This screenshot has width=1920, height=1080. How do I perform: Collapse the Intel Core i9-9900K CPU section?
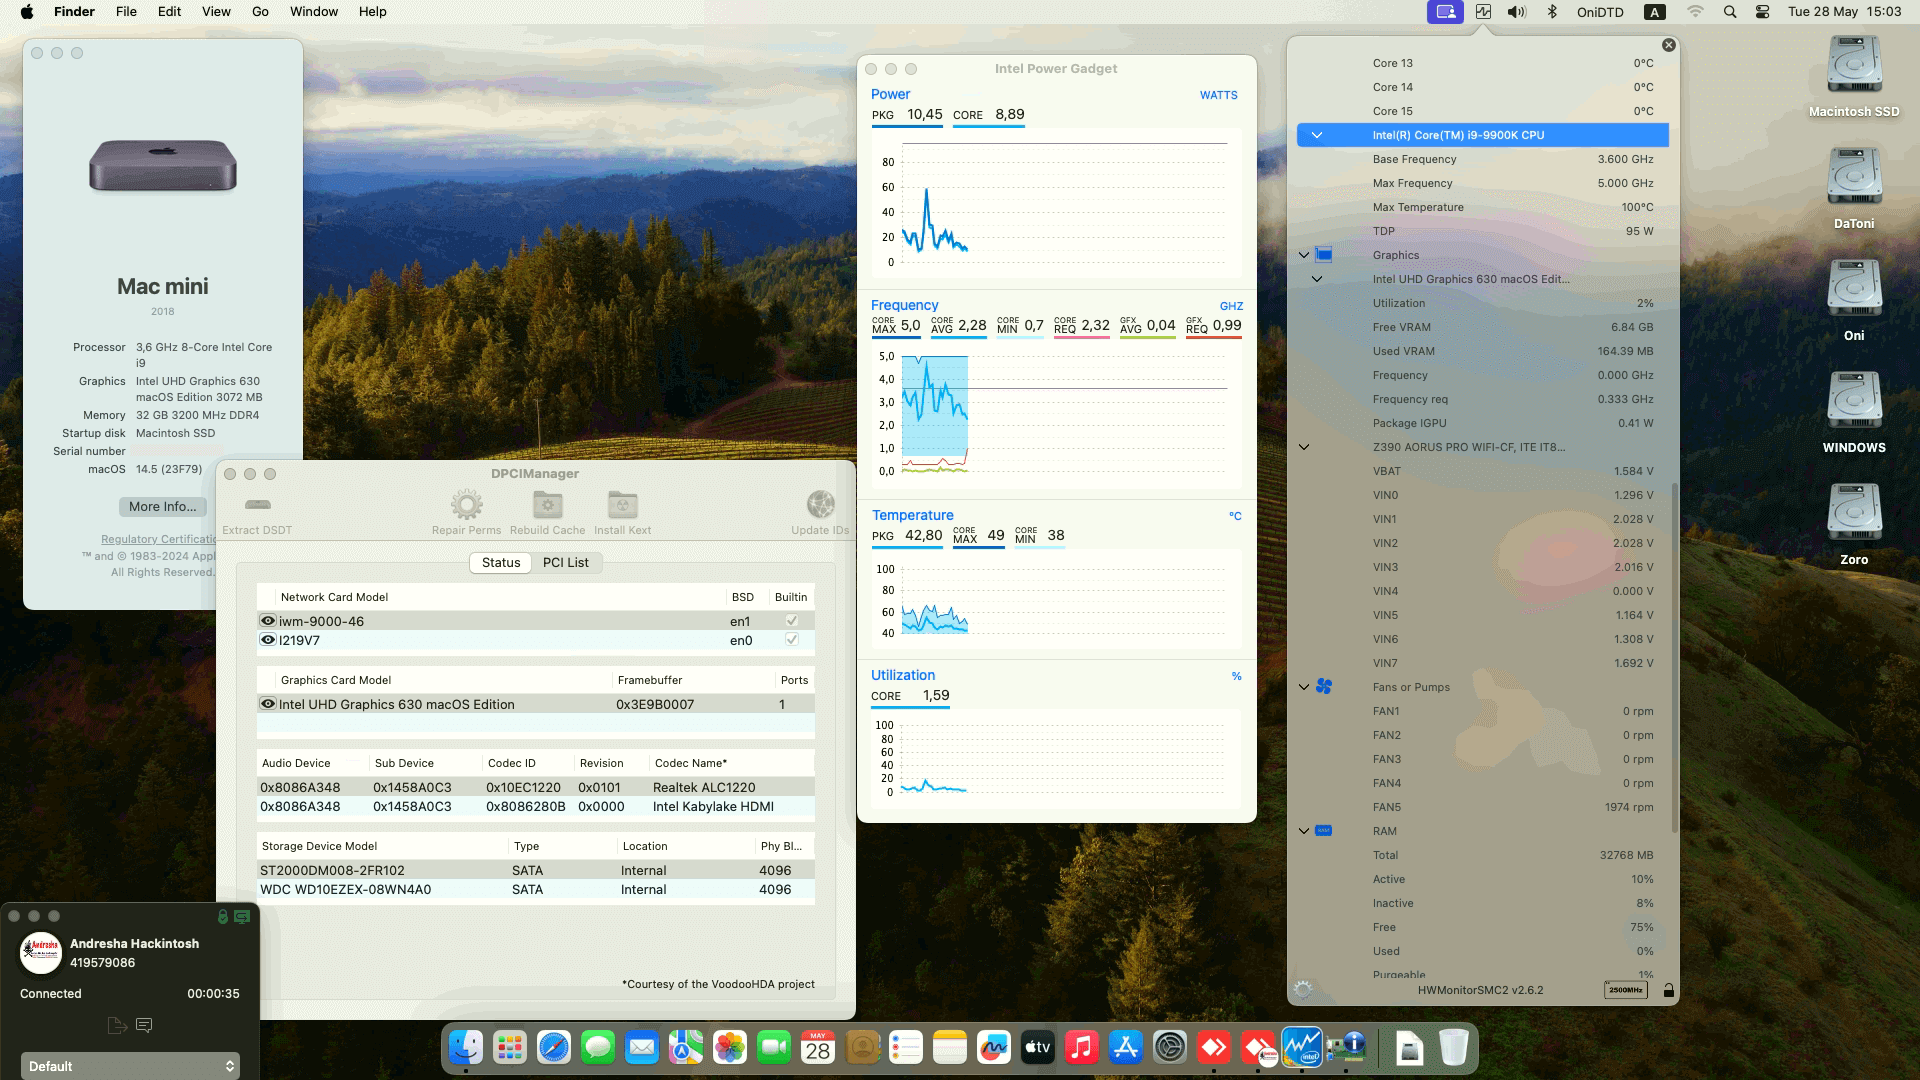(1319, 134)
